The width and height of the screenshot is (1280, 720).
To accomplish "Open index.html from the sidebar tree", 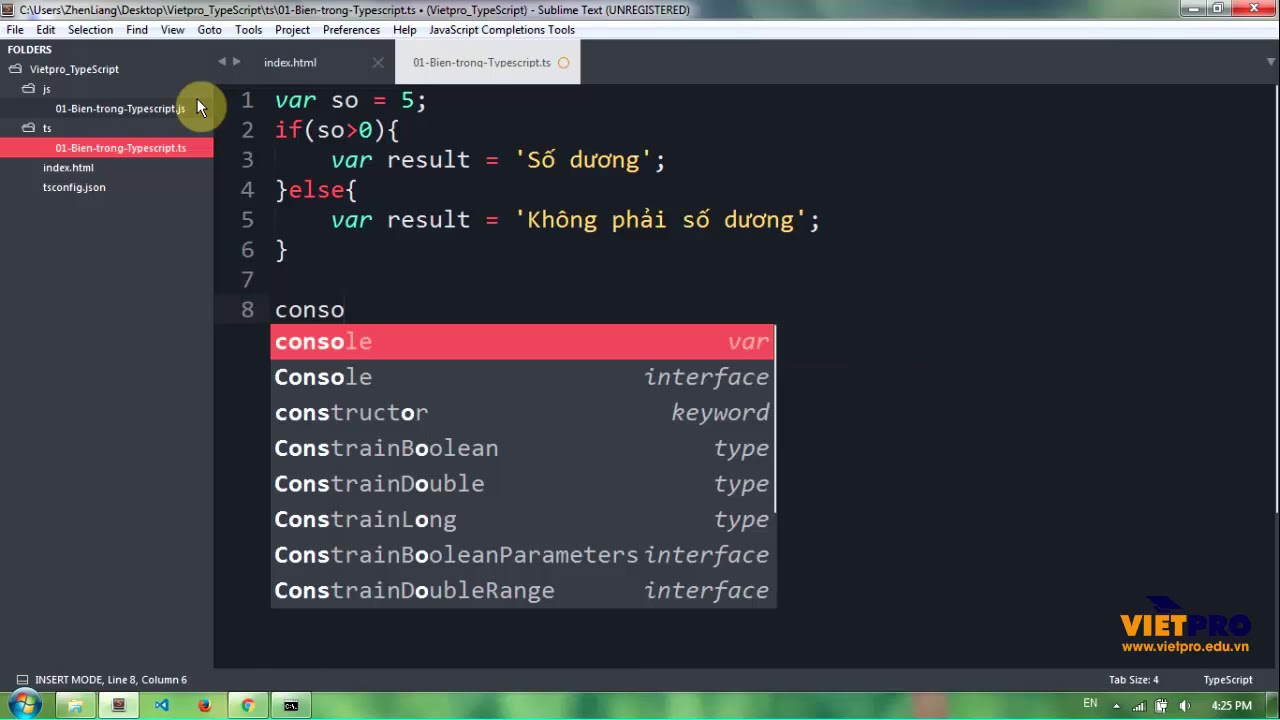I will pyautogui.click(x=68, y=168).
